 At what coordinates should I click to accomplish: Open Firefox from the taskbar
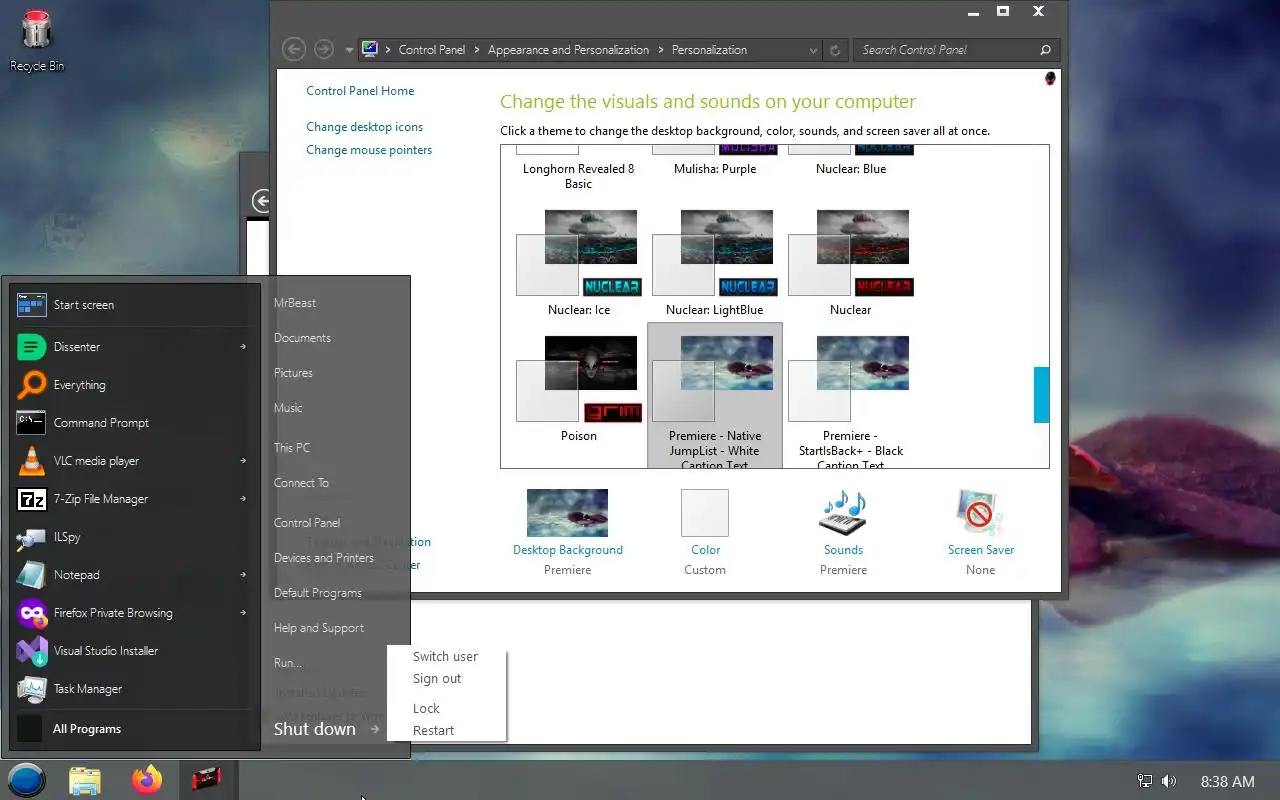point(147,780)
